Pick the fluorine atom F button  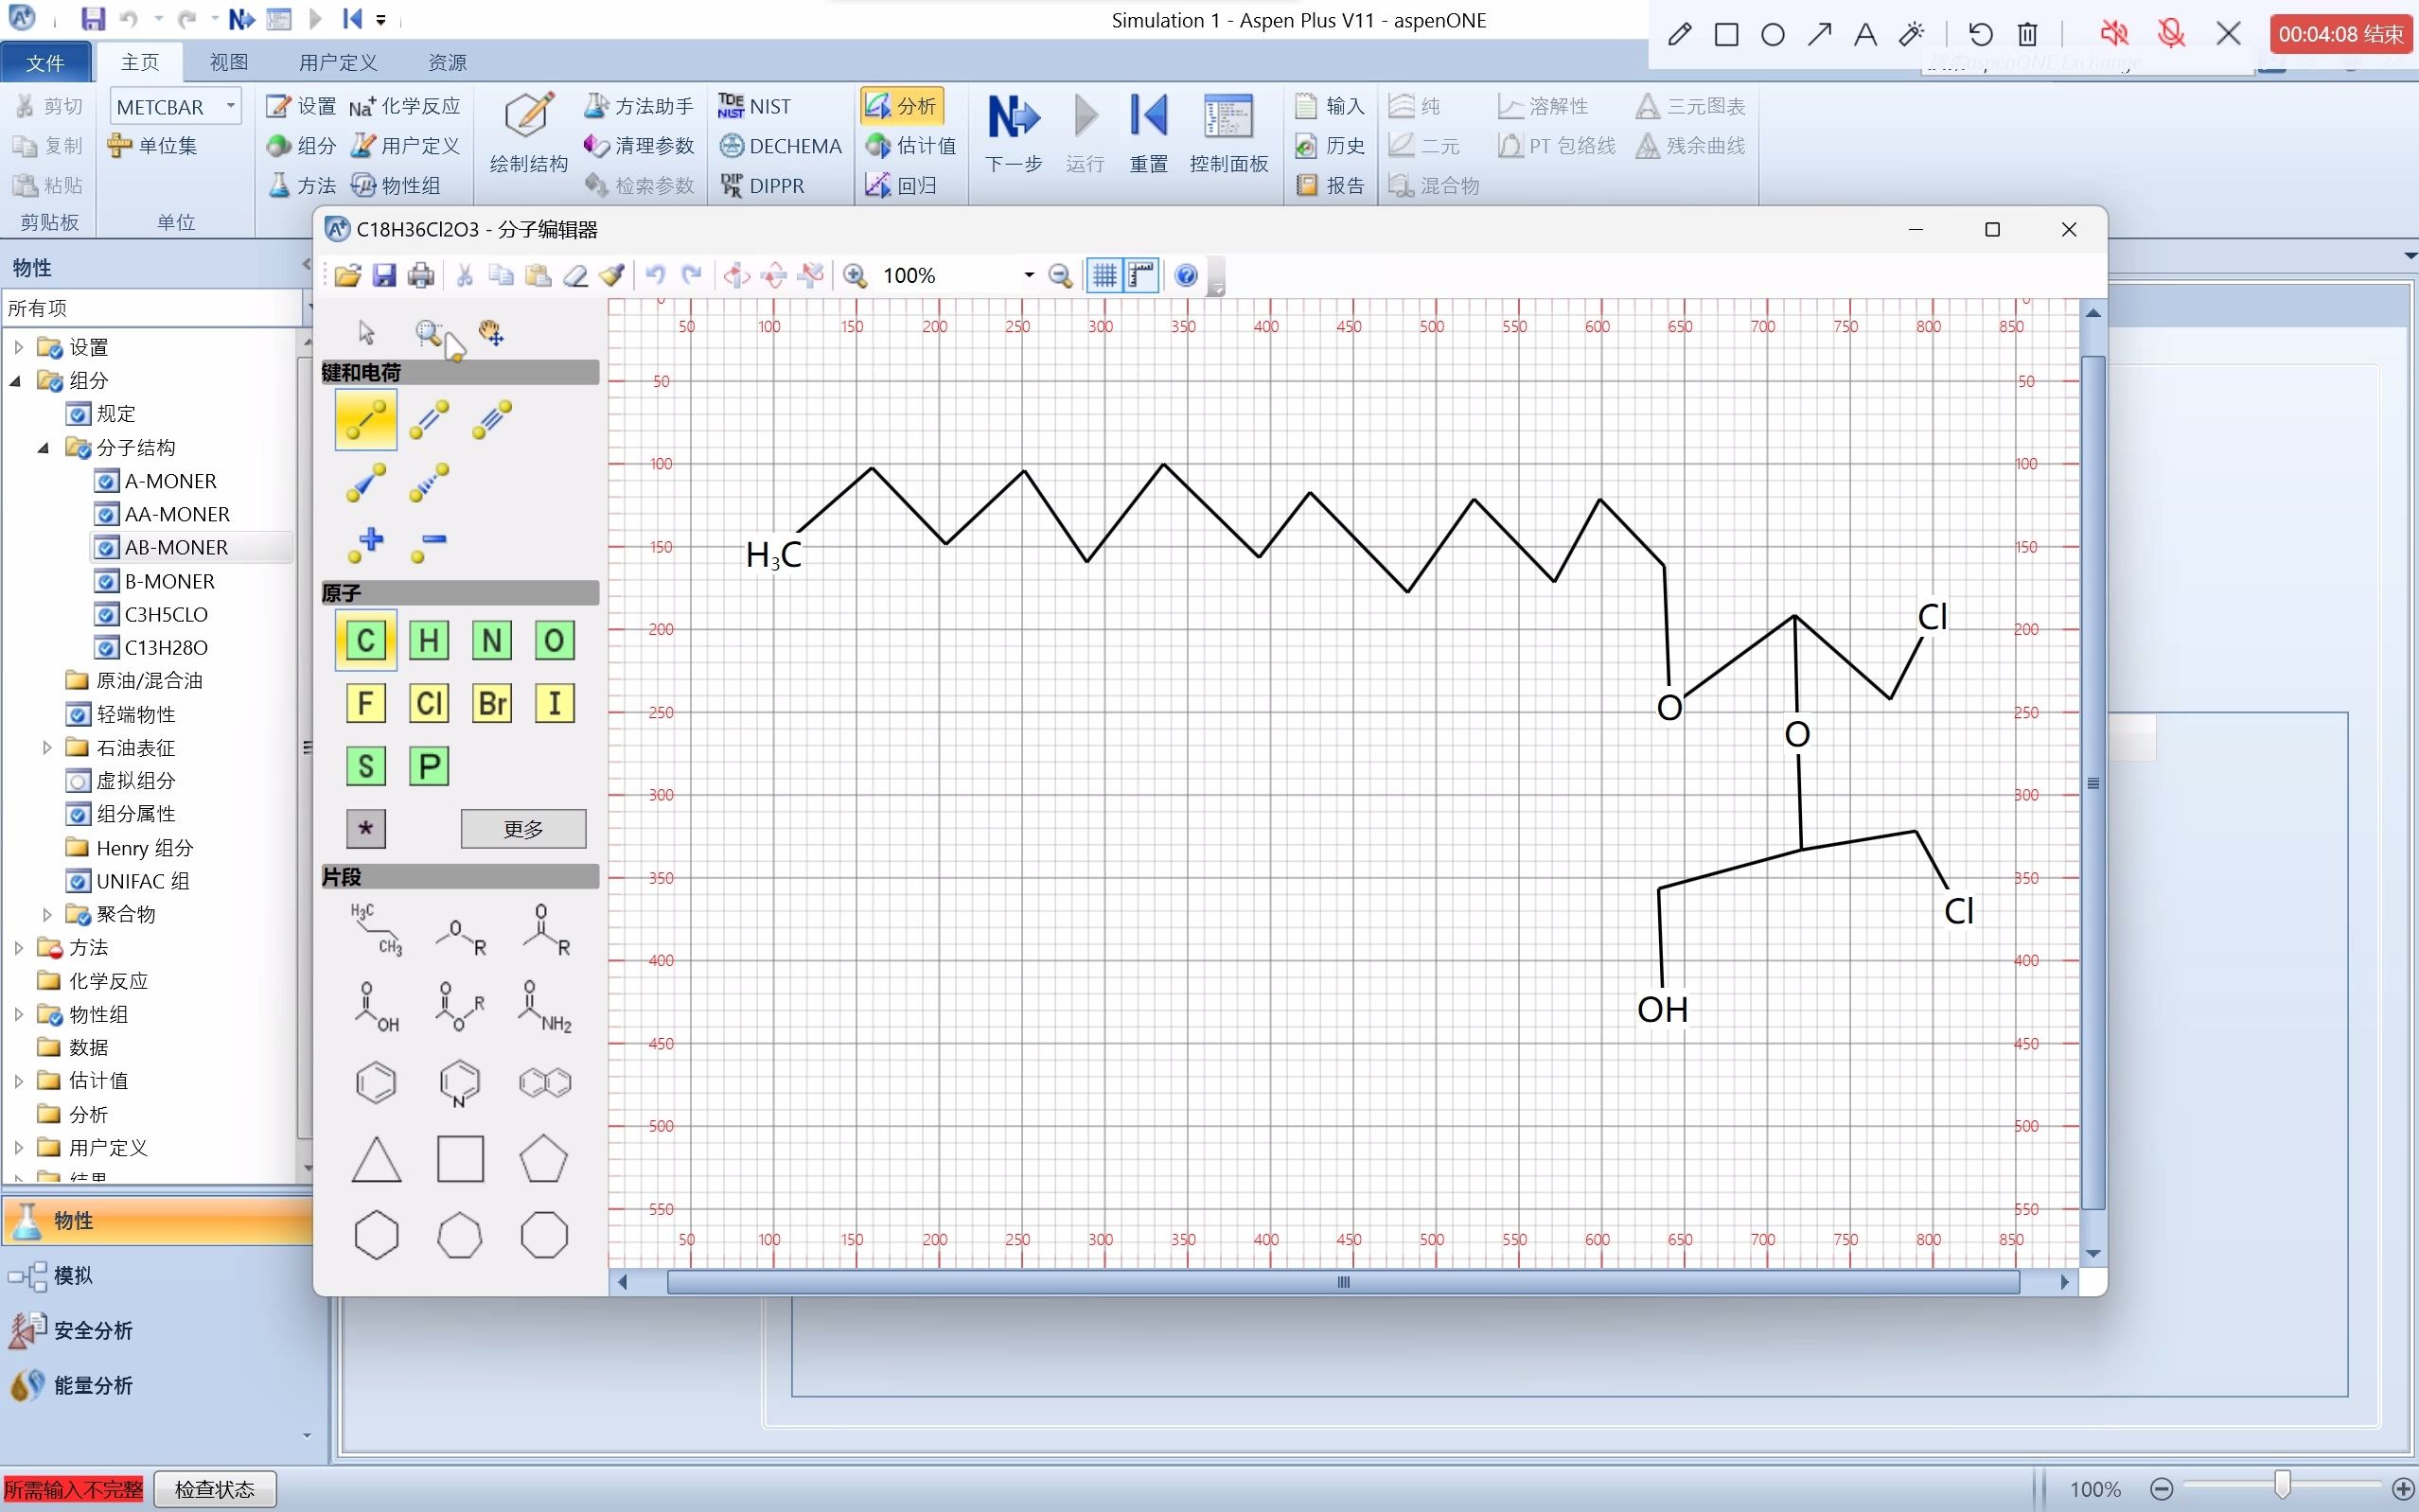[x=366, y=703]
